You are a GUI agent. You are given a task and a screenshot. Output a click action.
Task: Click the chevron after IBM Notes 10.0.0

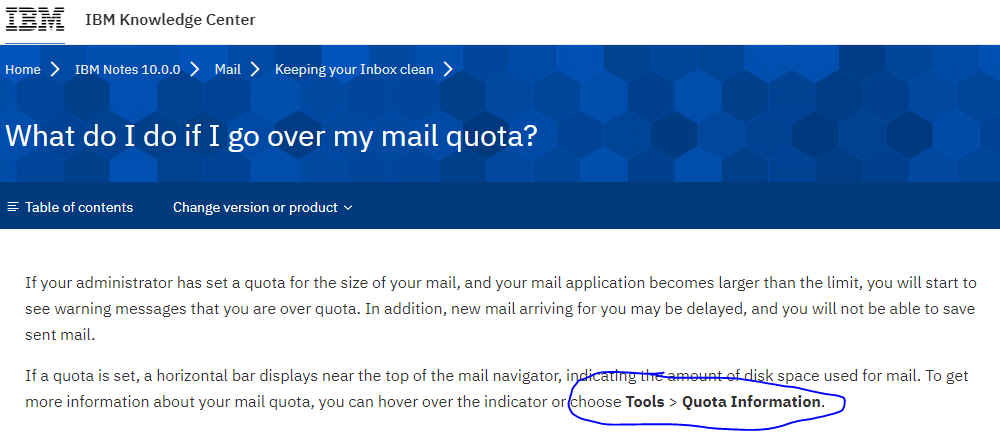tap(196, 70)
